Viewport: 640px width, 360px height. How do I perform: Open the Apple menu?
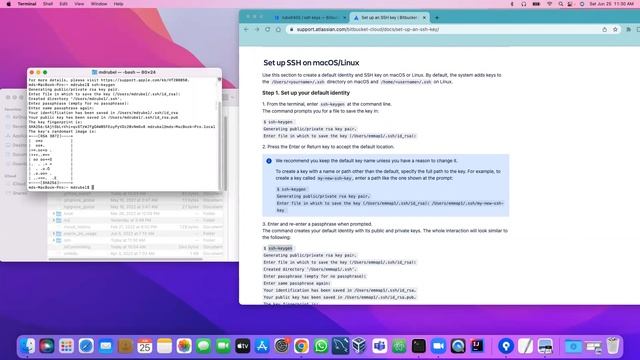8,4
